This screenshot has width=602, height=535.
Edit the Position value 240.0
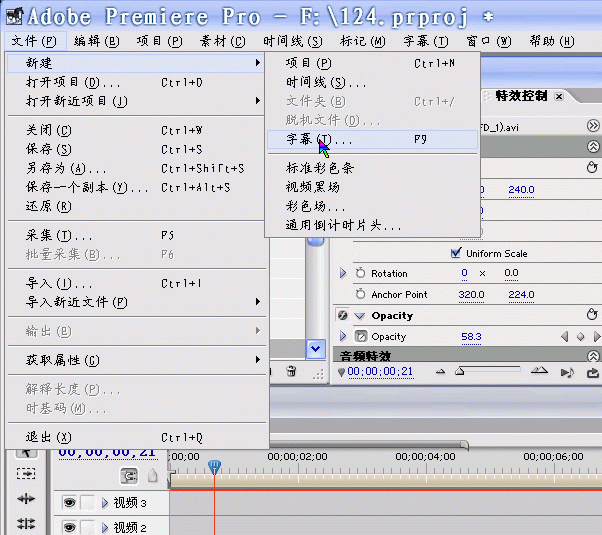pyautogui.click(x=521, y=190)
